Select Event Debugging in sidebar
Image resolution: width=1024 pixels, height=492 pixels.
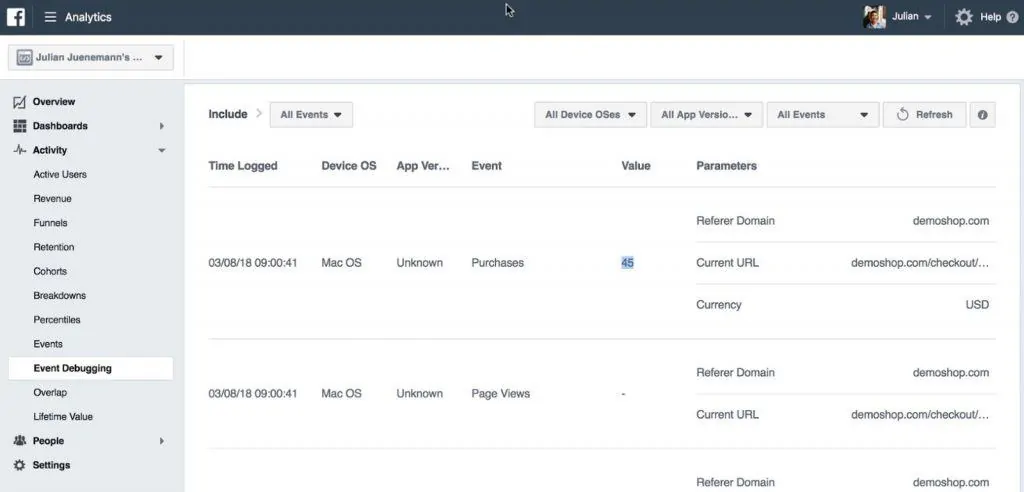pos(91,369)
